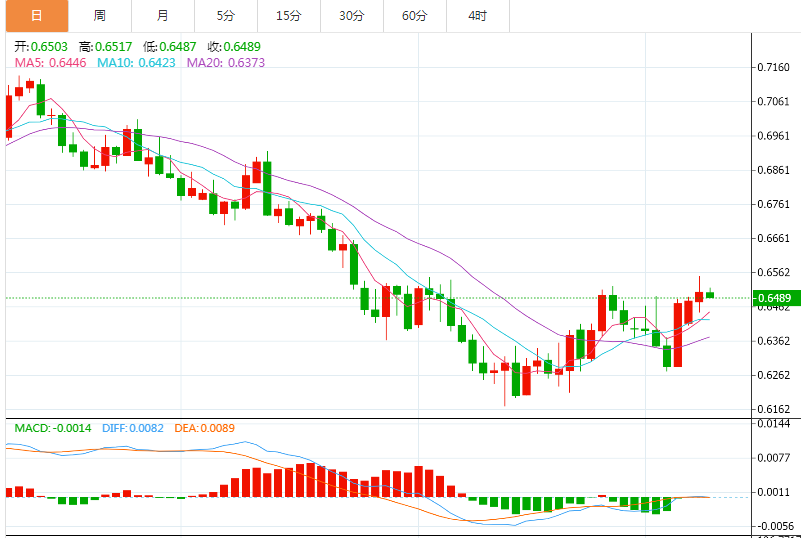801x538 pixels.
Task: Switch to the monthly 月 tab
Action: tap(163, 16)
